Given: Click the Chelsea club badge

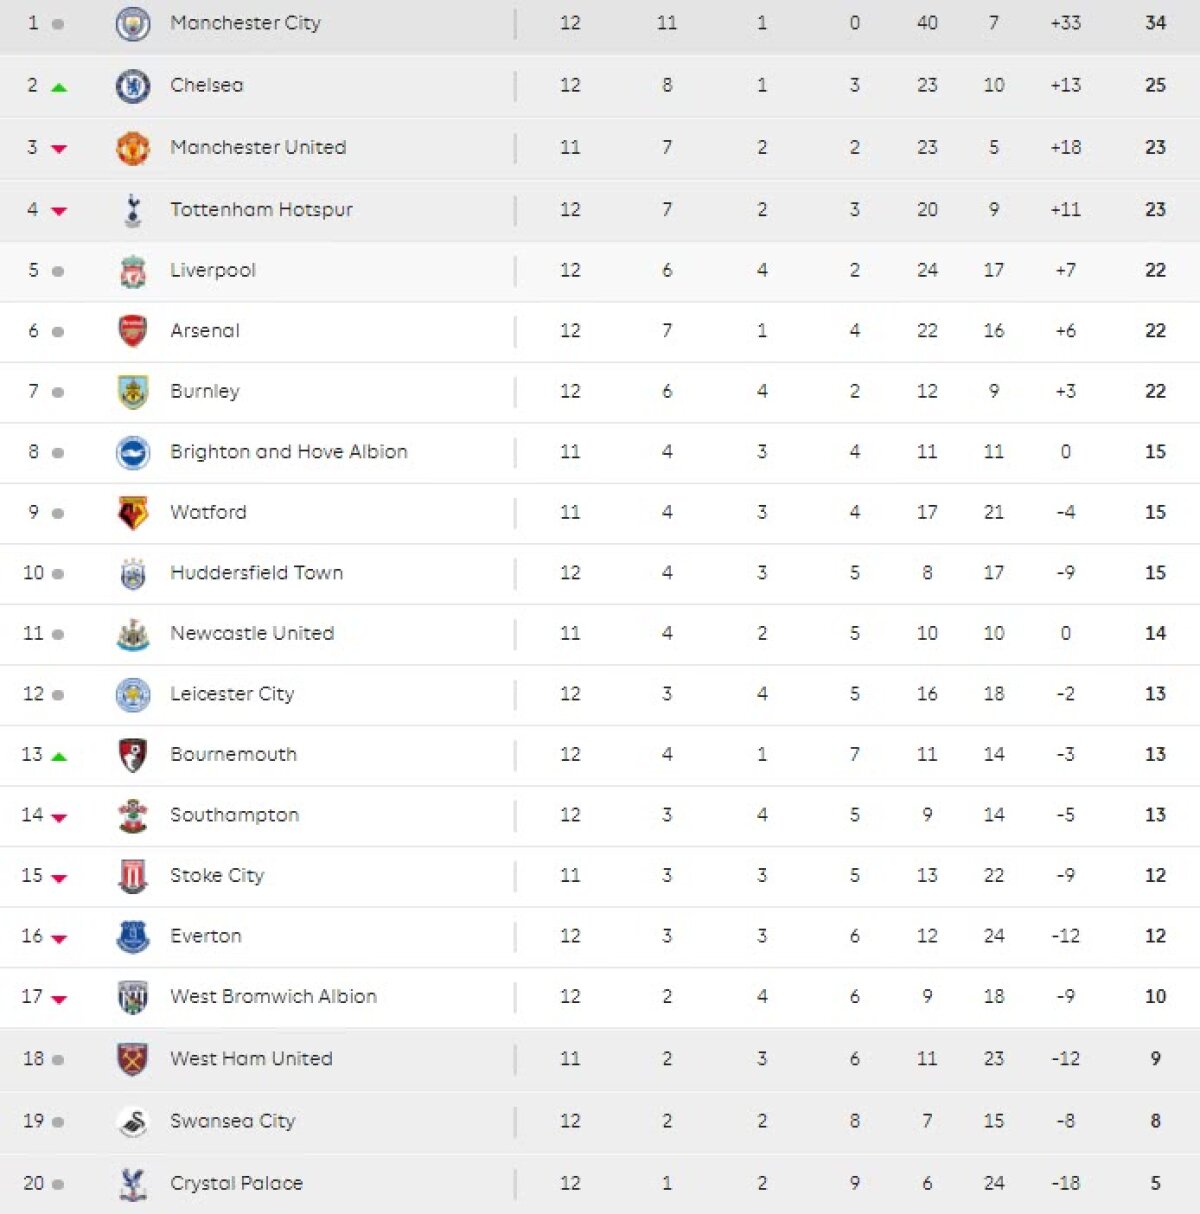Looking at the screenshot, I should (x=133, y=86).
